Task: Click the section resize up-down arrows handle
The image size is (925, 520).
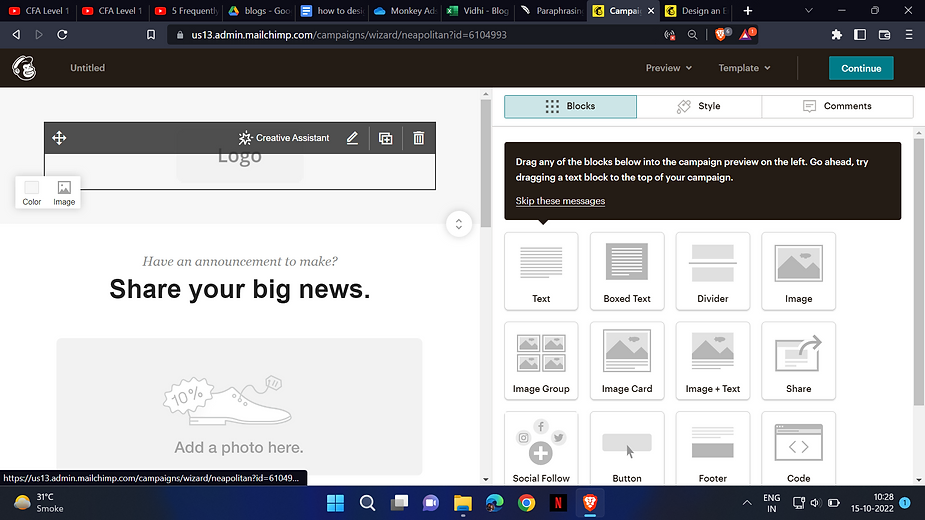Action: pyautogui.click(x=458, y=224)
